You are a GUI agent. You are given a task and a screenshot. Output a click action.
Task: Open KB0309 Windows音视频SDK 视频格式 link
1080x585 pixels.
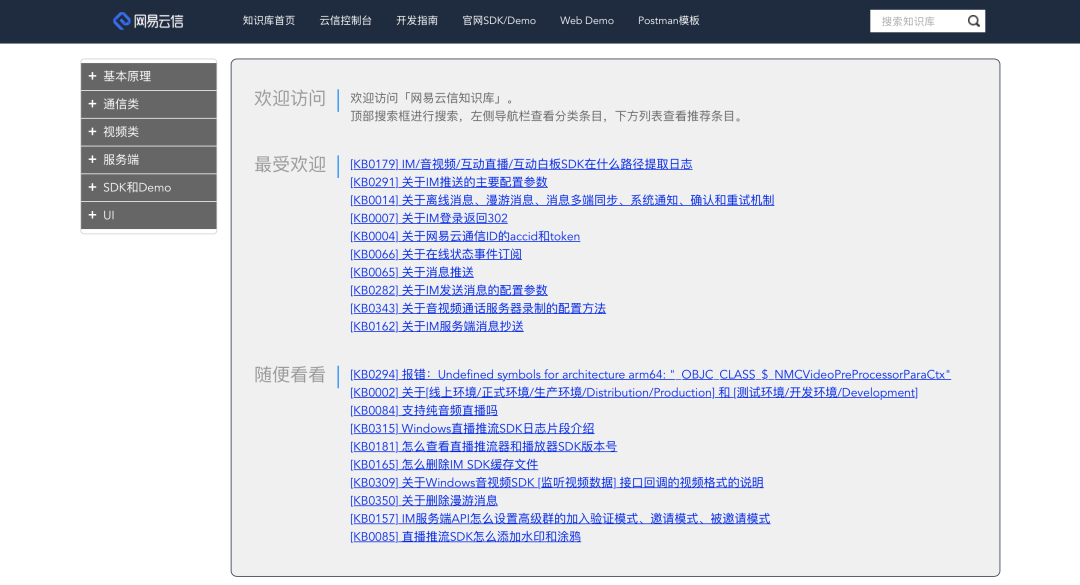[x=557, y=482]
